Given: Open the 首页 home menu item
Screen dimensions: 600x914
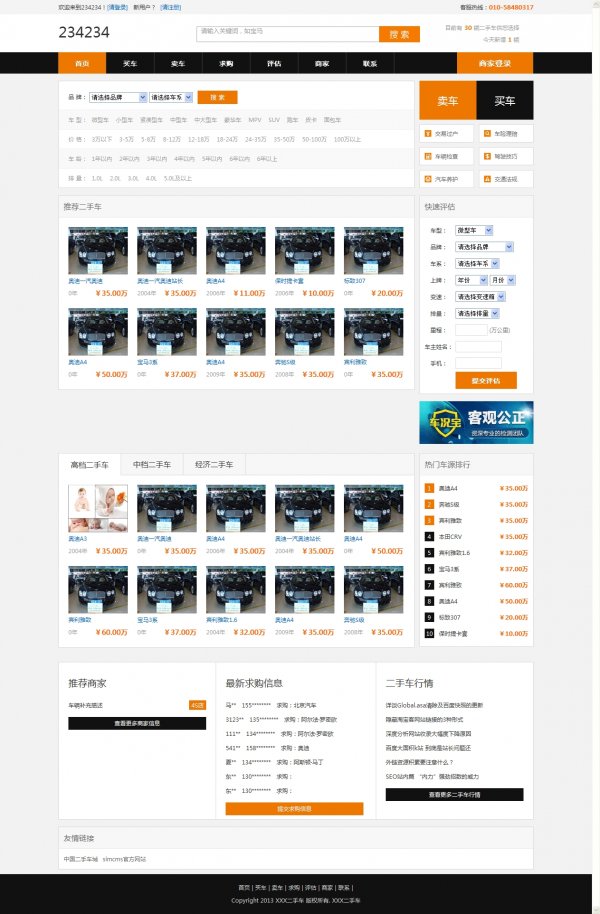Looking at the screenshot, I should coord(82,63).
